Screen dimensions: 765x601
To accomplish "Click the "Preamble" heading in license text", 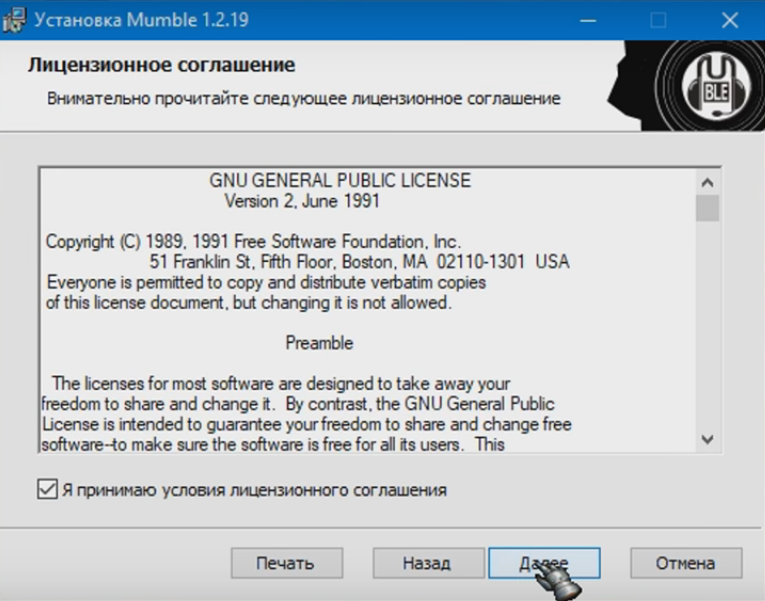I will pos(319,343).
